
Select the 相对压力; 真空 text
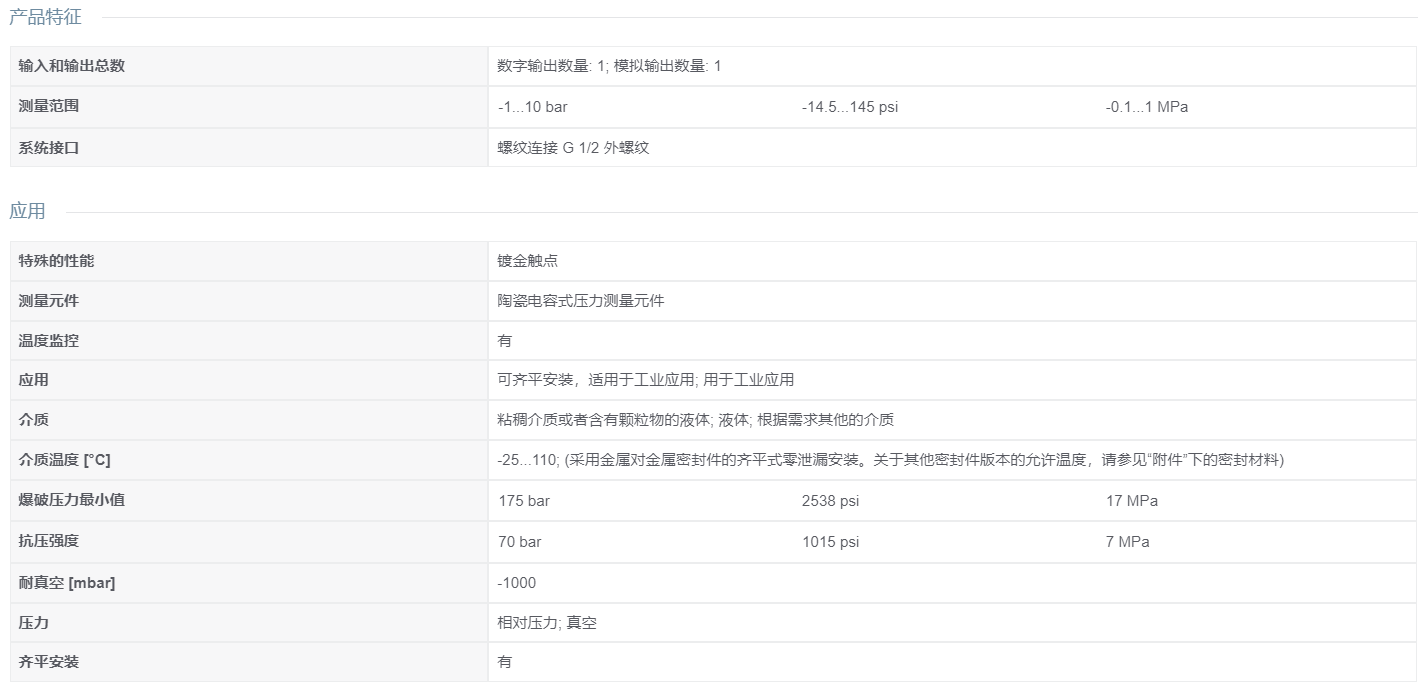coord(547,623)
